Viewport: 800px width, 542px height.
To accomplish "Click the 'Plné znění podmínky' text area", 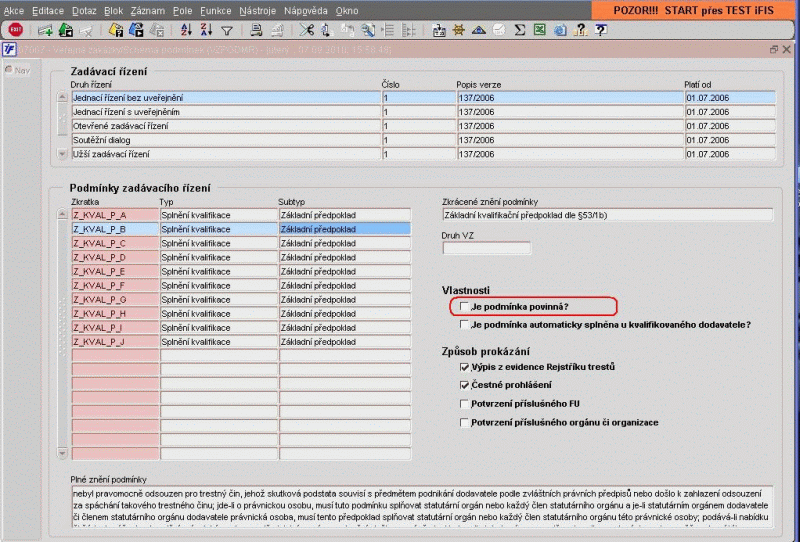I will point(422,506).
